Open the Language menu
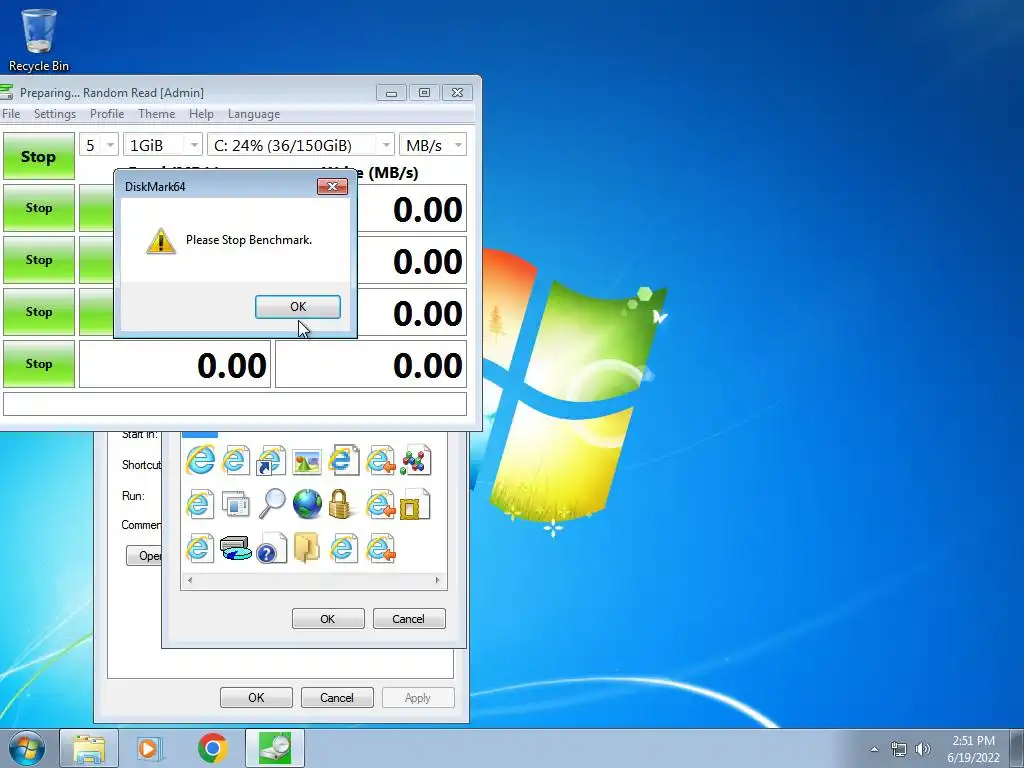Viewport: 1024px width, 768px height. tap(254, 114)
